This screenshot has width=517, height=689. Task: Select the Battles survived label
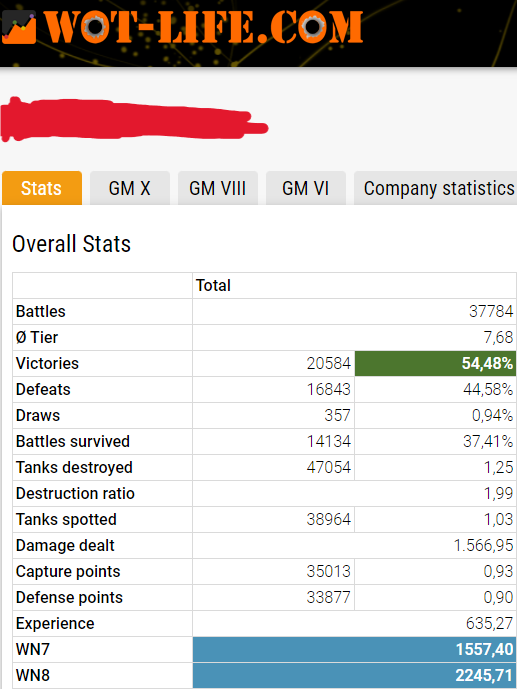pyautogui.click(x=73, y=441)
